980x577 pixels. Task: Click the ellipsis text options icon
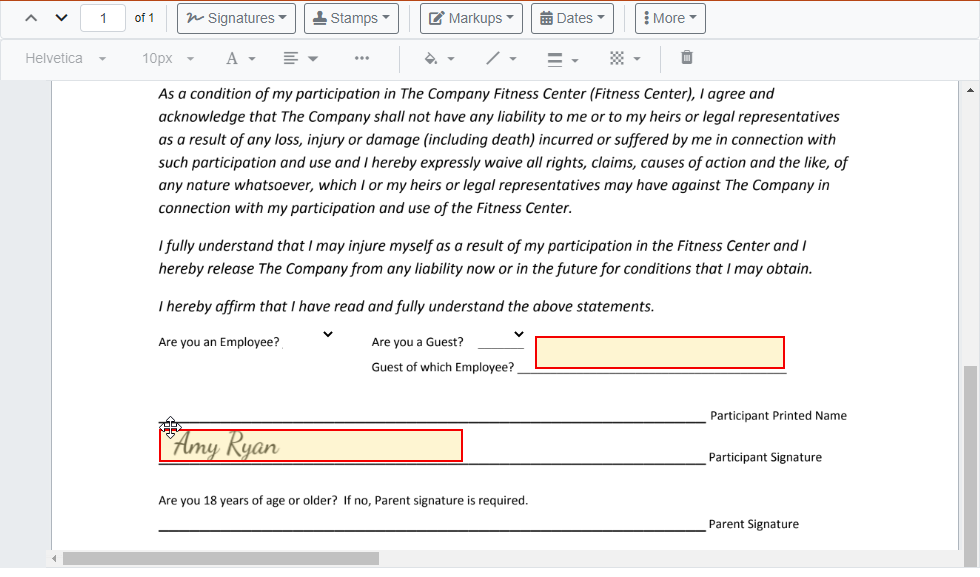coord(362,59)
